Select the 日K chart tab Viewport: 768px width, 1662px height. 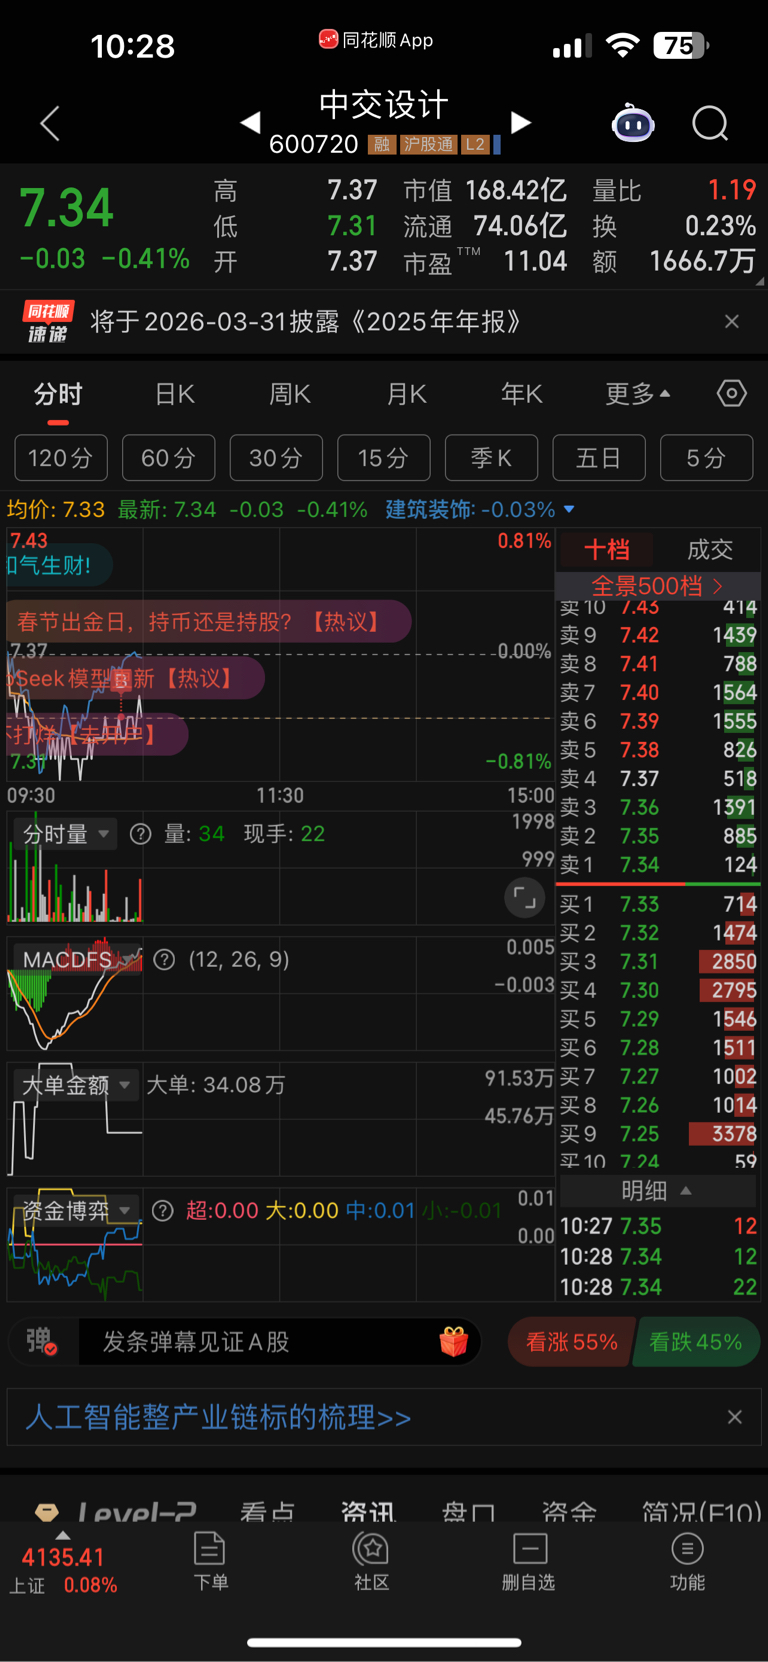tap(175, 394)
